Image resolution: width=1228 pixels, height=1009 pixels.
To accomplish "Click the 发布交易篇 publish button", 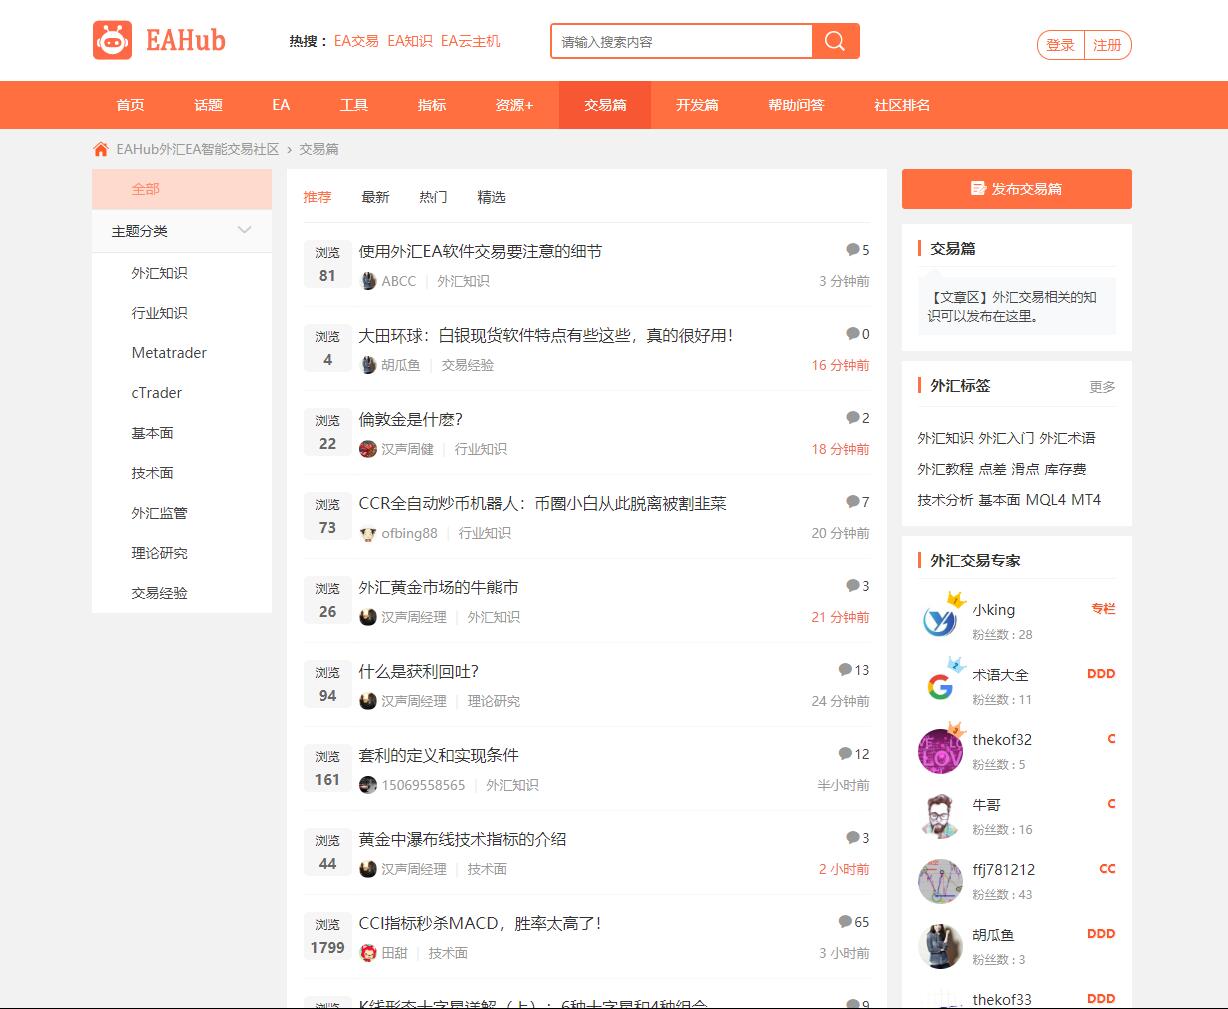I will pos(1016,189).
